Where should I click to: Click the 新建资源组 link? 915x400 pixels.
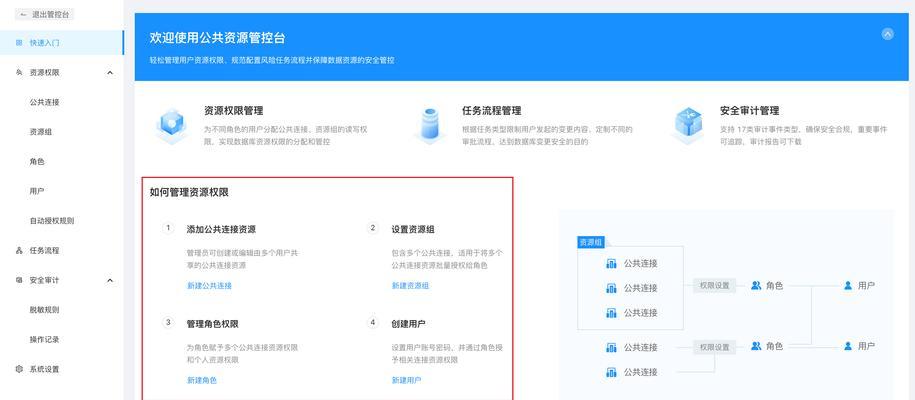click(410, 286)
